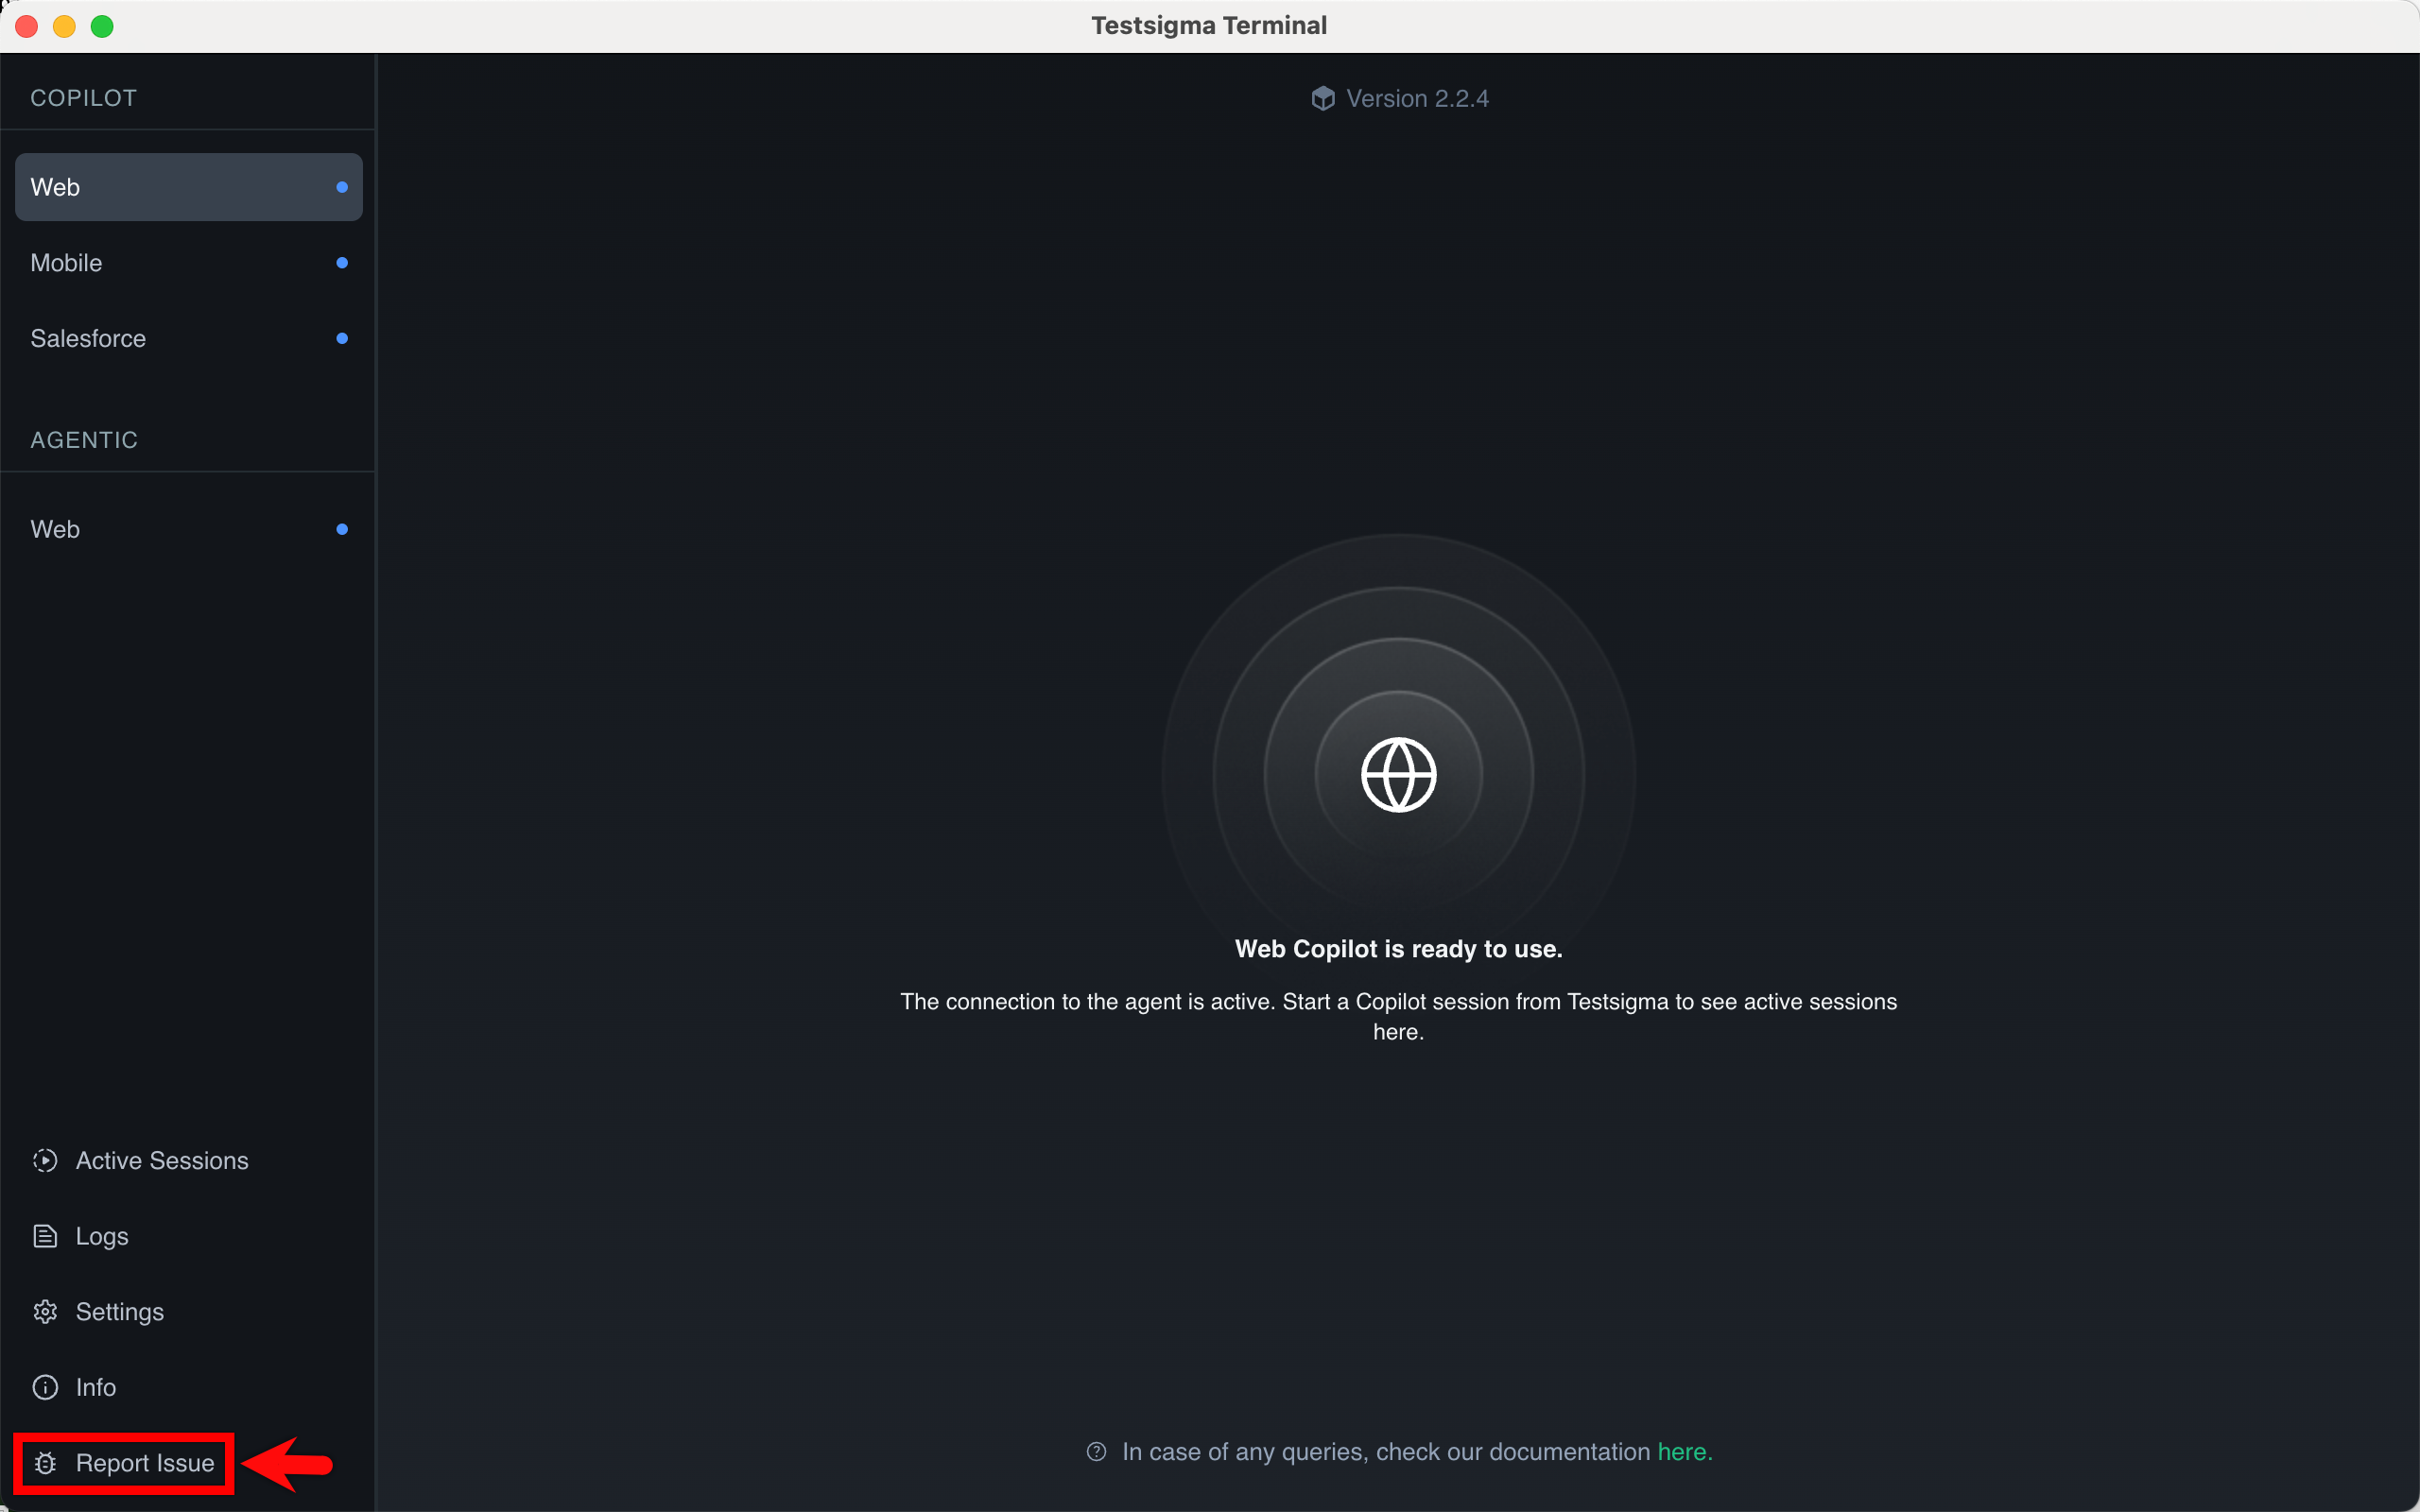
Task: Click the Logs document icon
Action: (45, 1236)
